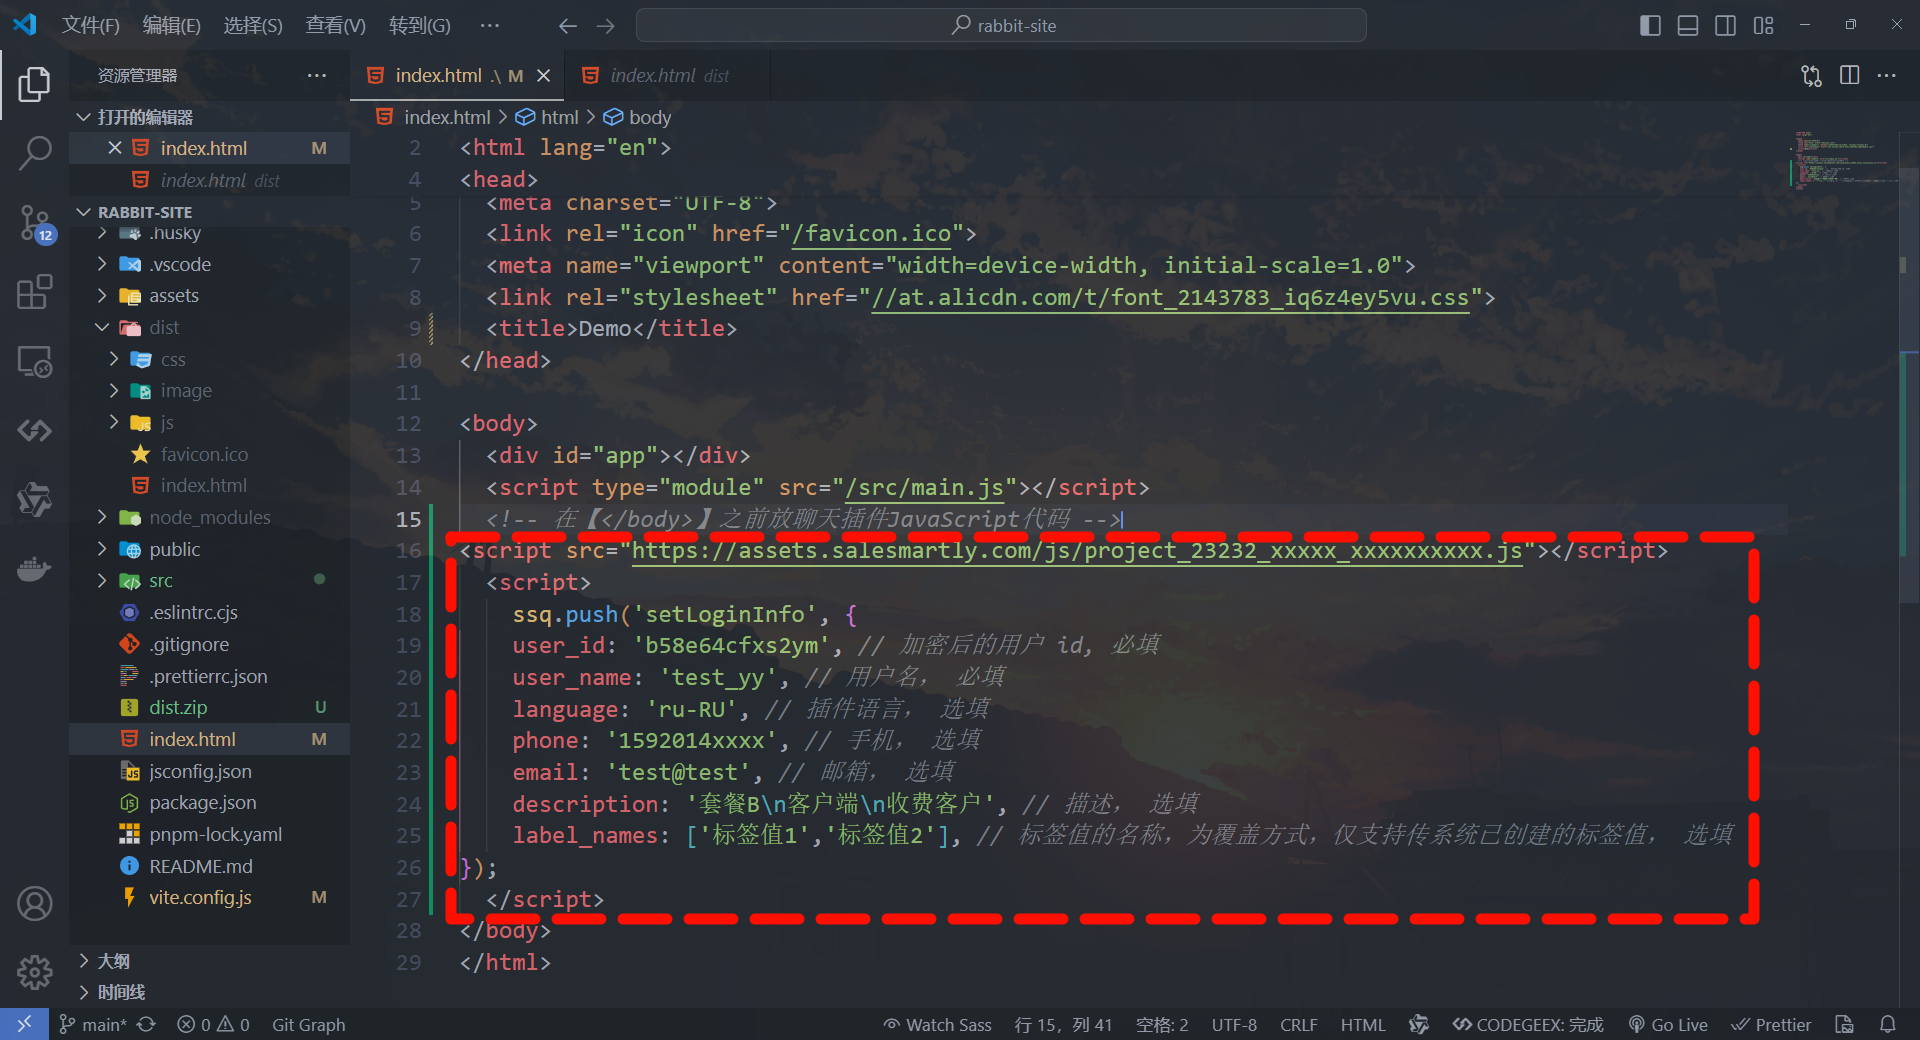Open the notifications bell icon
The image size is (1920, 1040).
[1887, 1024]
